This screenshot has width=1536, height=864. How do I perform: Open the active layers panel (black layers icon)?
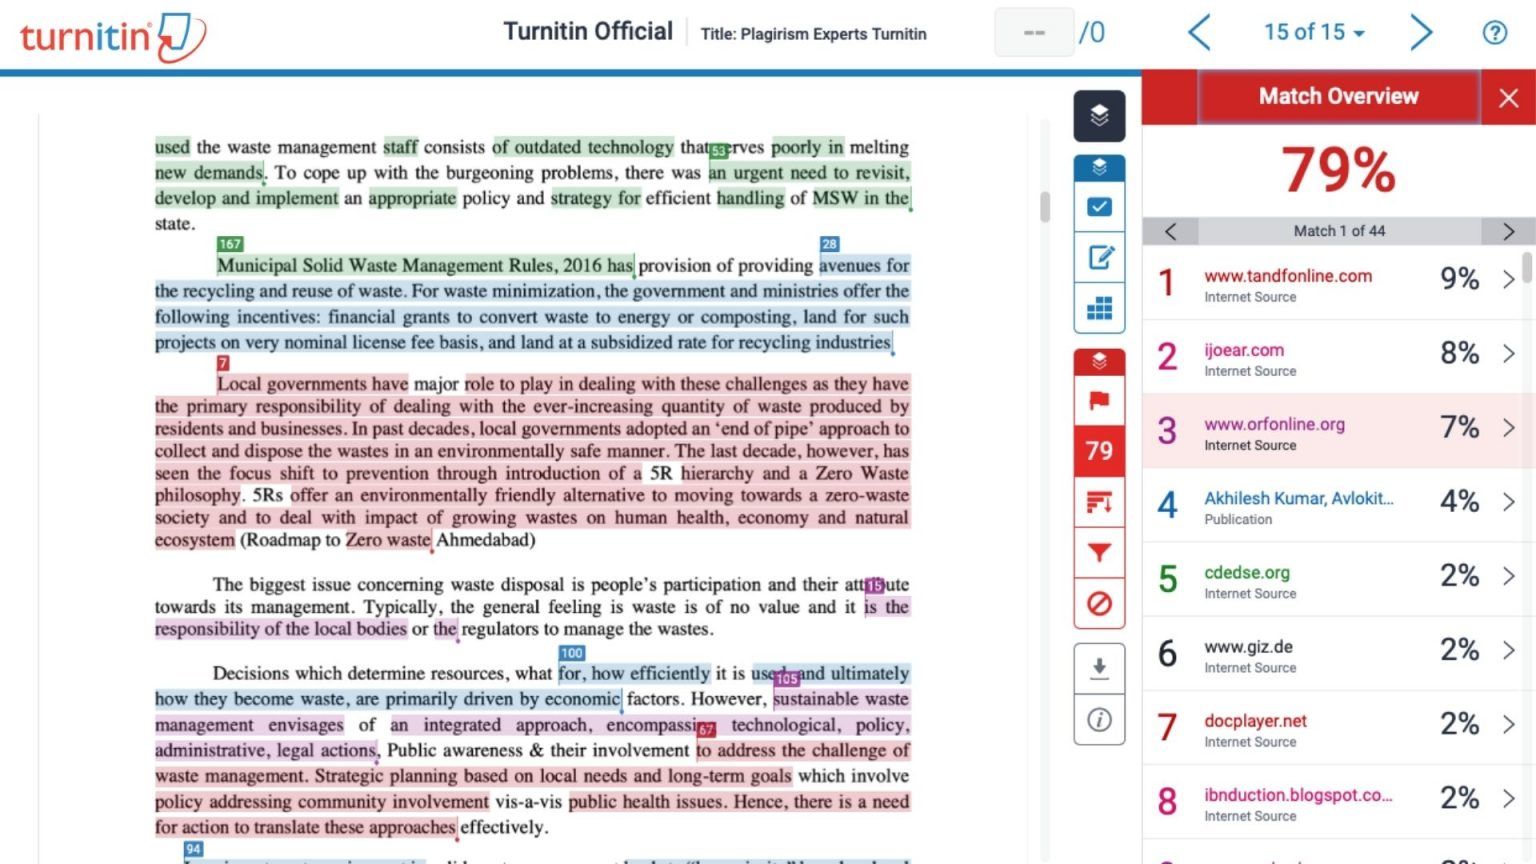click(1099, 116)
